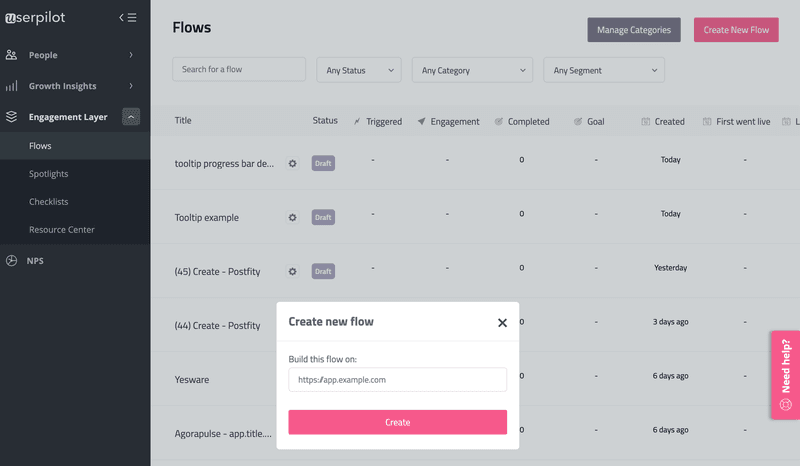800x466 pixels.
Task: Open gear icon for (45) Create - Postfity
Action: click(292, 271)
